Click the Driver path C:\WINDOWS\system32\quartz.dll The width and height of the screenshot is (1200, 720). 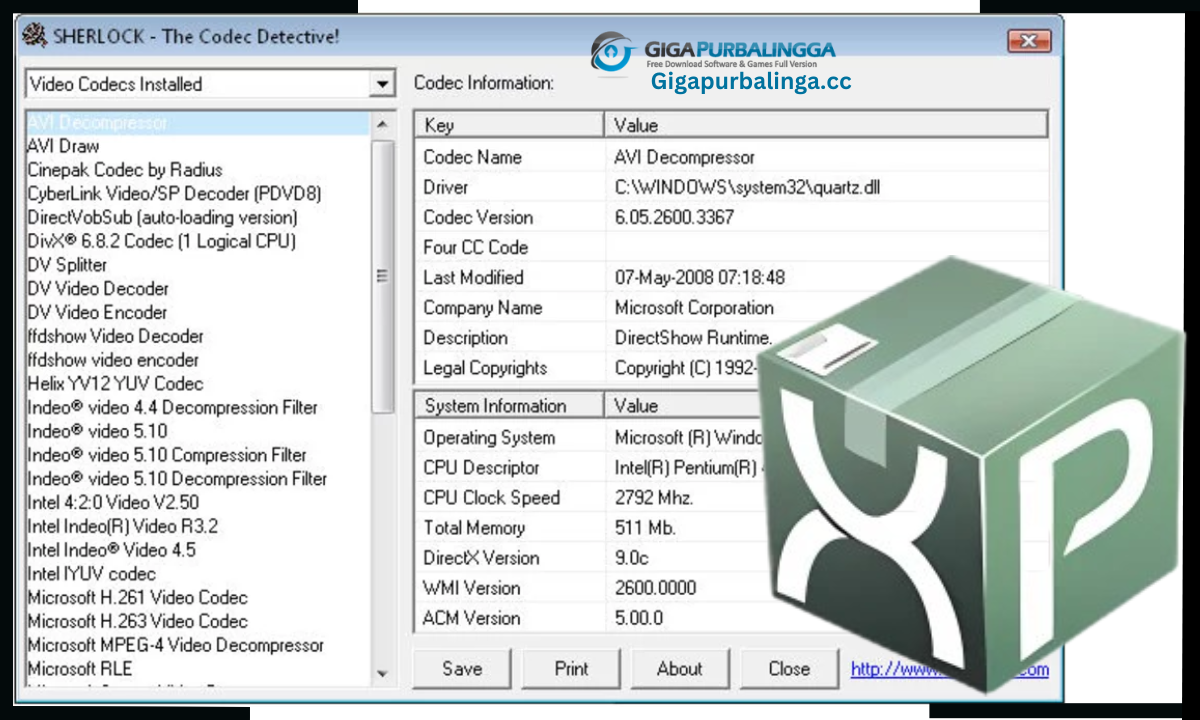tap(747, 187)
